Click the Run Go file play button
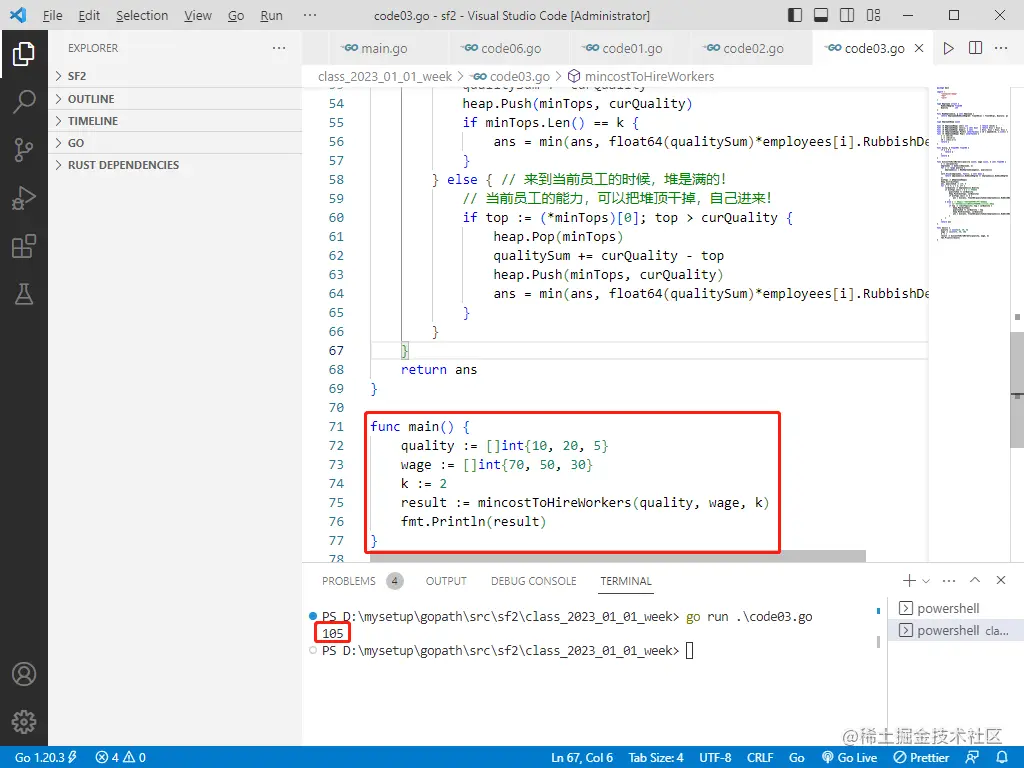This screenshot has width=1024, height=768. pyautogui.click(x=948, y=48)
